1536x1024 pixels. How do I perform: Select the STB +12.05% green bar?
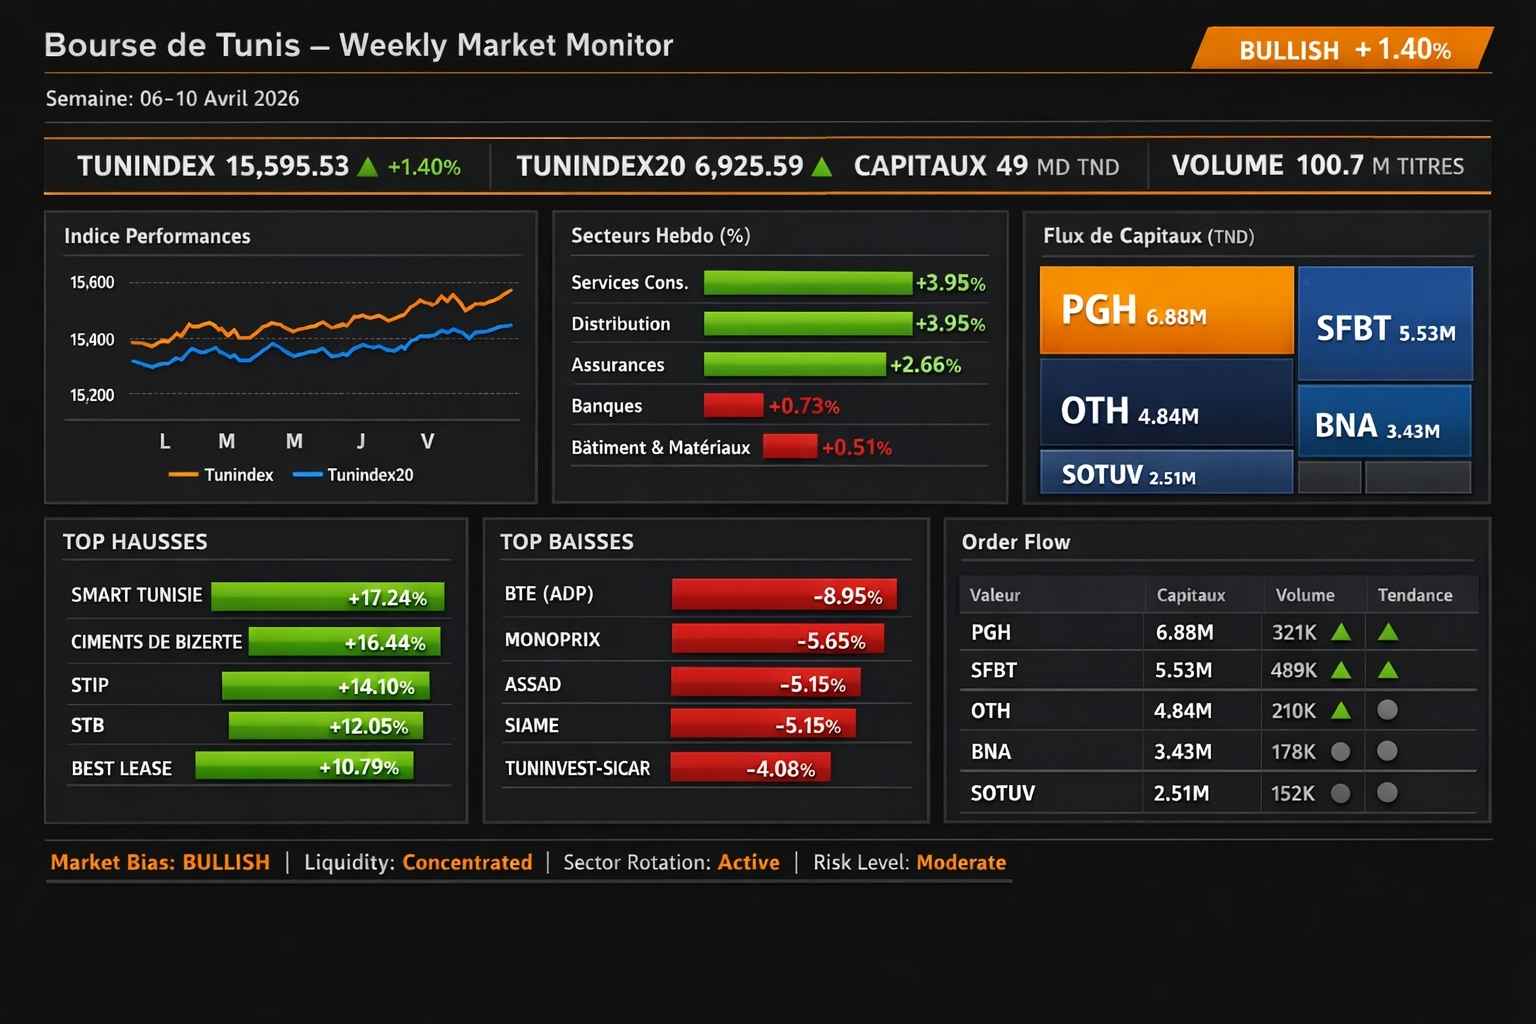tap(326, 726)
